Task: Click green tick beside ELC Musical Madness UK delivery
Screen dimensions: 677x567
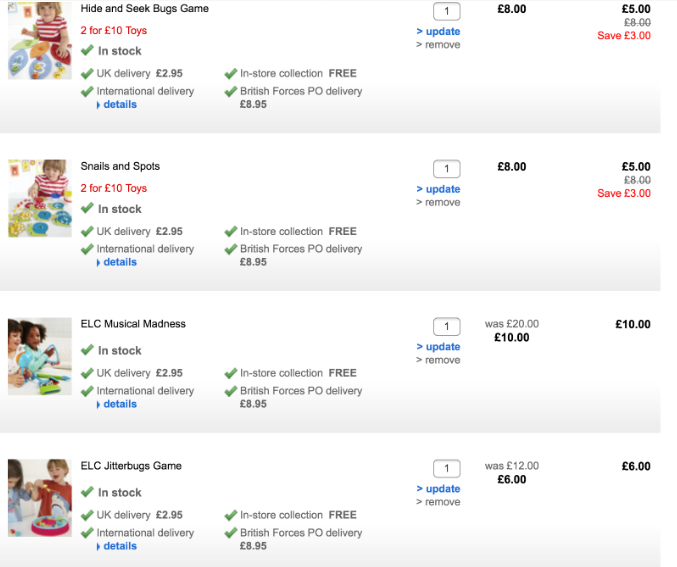Action: 88,373
